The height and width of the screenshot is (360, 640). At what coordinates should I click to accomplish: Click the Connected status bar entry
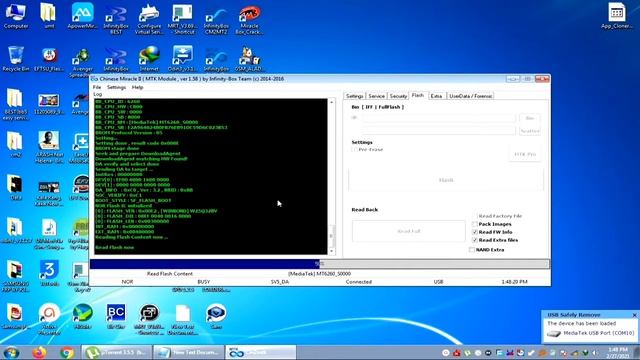pyautogui.click(x=359, y=282)
